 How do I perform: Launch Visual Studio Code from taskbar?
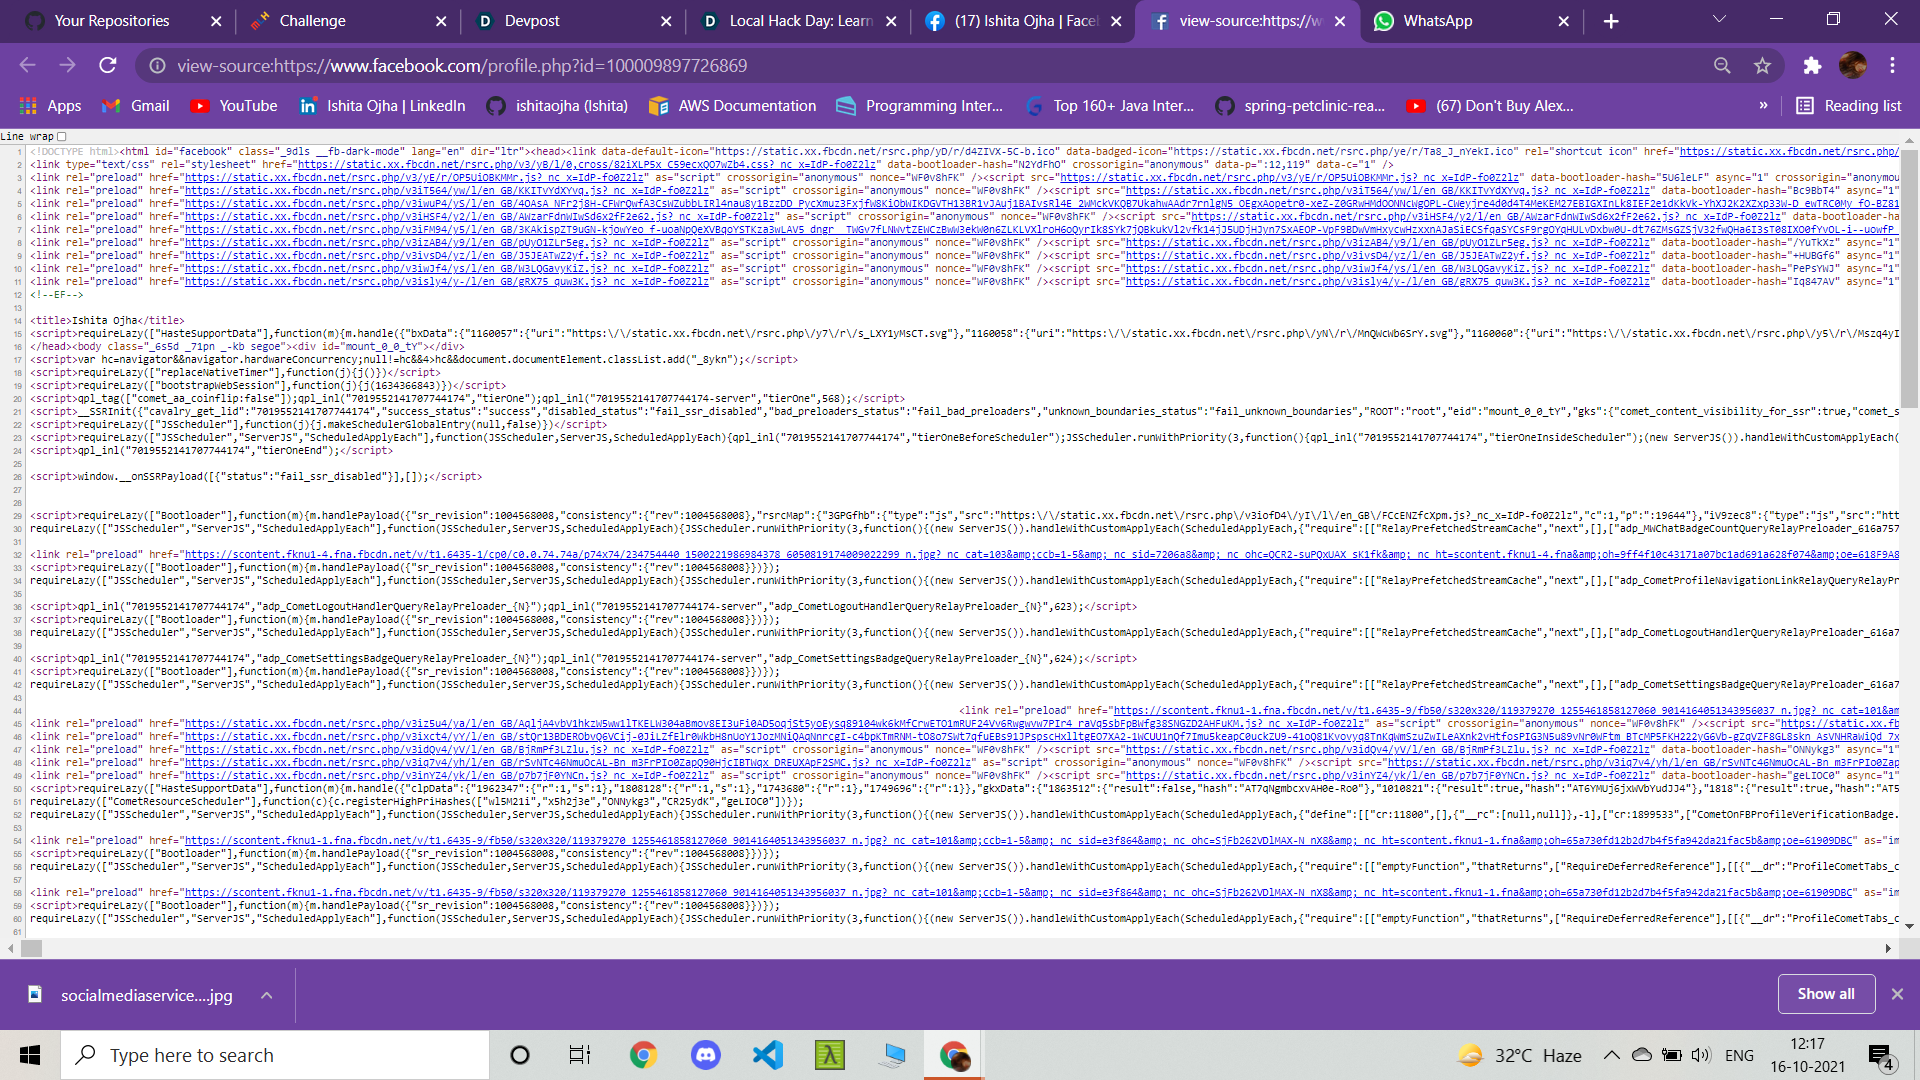click(768, 1055)
